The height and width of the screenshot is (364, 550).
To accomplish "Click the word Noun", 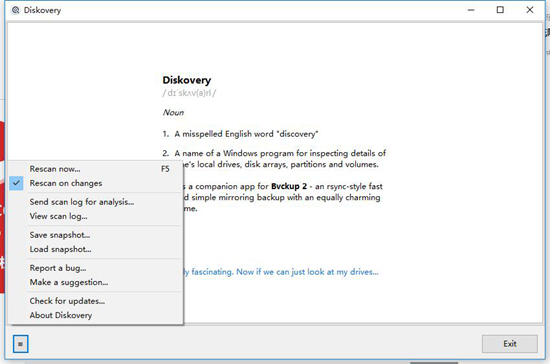I will (x=173, y=112).
